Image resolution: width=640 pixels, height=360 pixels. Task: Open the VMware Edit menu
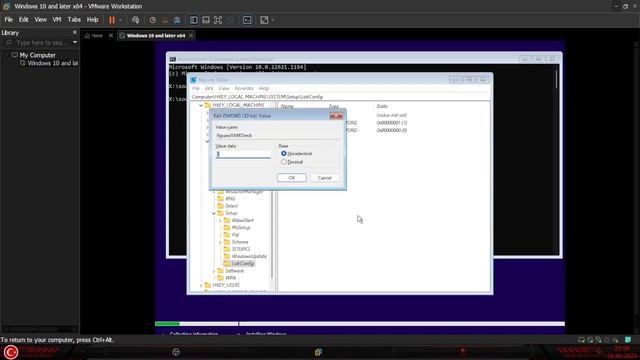pyautogui.click(x=24, y=19)
